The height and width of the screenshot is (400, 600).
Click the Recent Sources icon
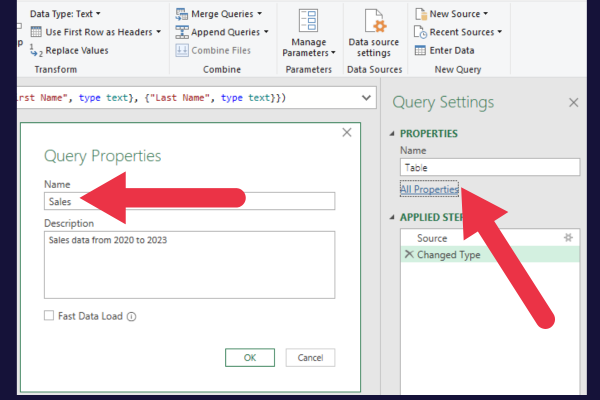(x=420, y=32)
